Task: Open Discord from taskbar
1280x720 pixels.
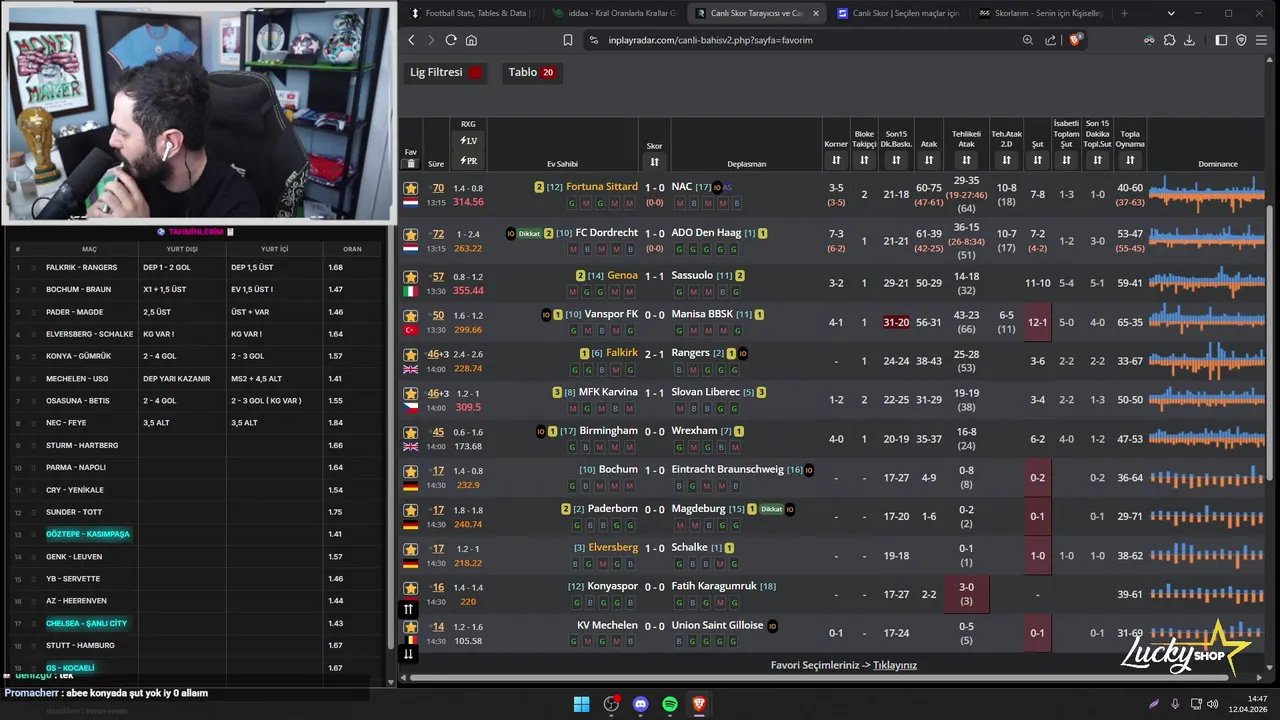Action: pyautogui.click(x=641, y=704)
